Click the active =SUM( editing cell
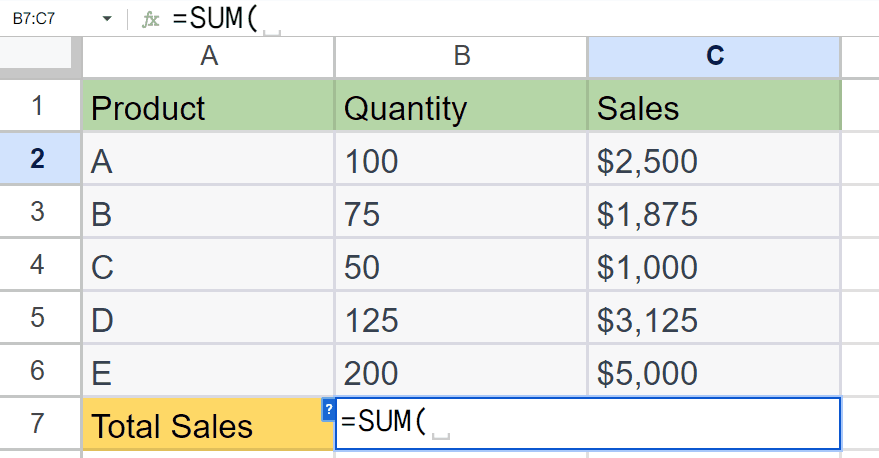Screen dimensions: 879x458 pos(587,424)
